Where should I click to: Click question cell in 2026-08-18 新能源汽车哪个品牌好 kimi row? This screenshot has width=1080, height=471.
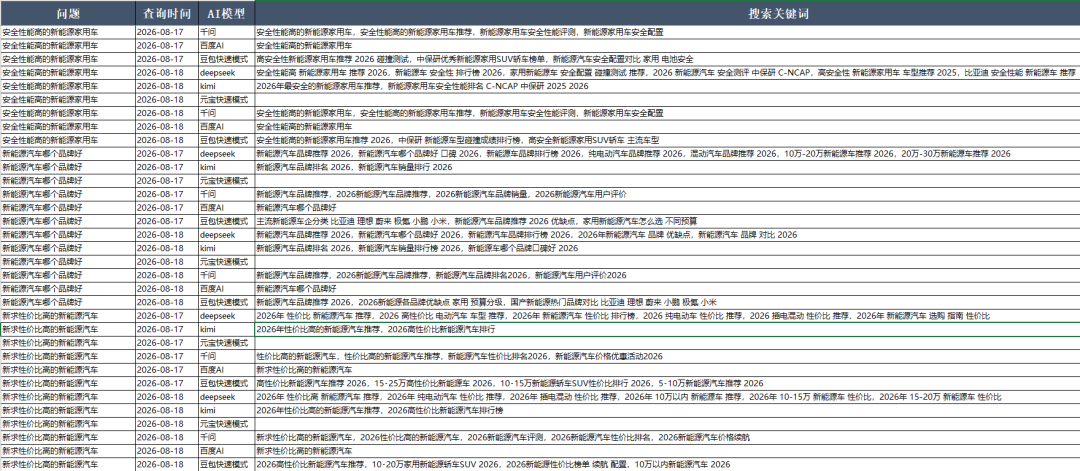[x=68, y=248]
